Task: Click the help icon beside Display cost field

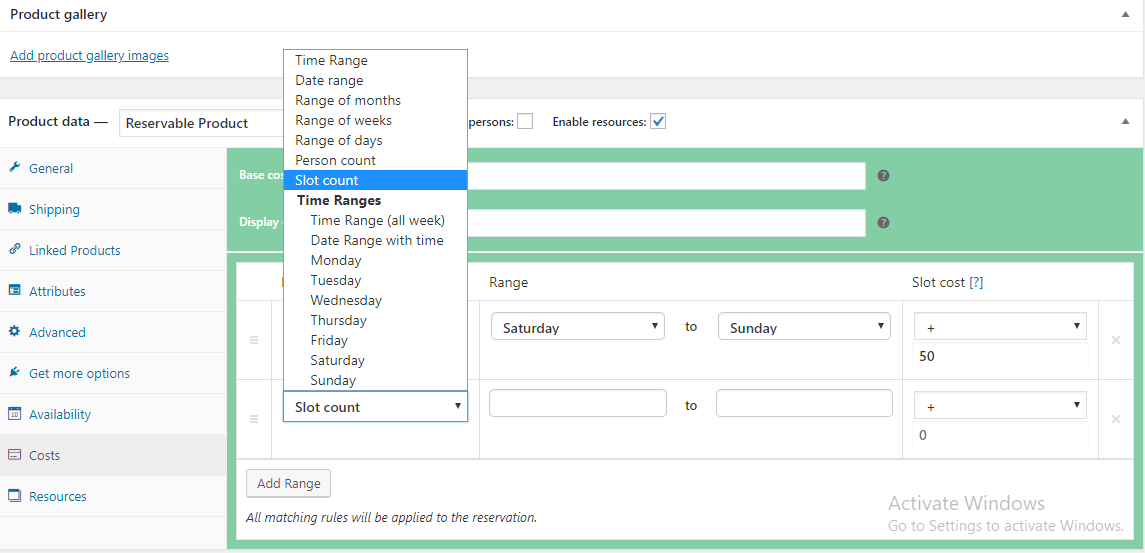Action: 883,223
